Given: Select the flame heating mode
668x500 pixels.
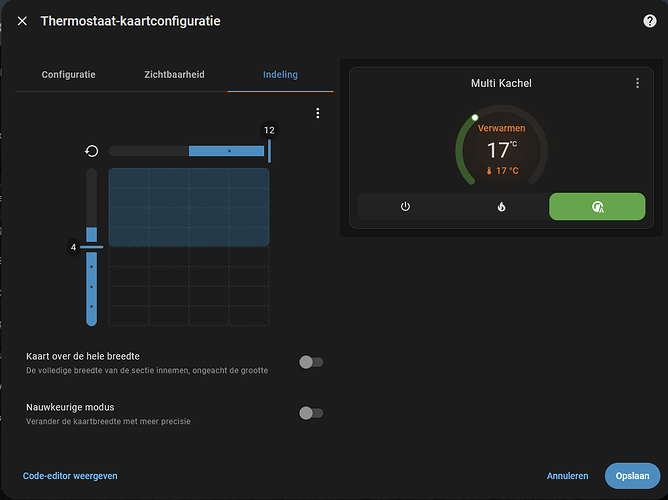Looking at the screenshot, I should [501, 207].
